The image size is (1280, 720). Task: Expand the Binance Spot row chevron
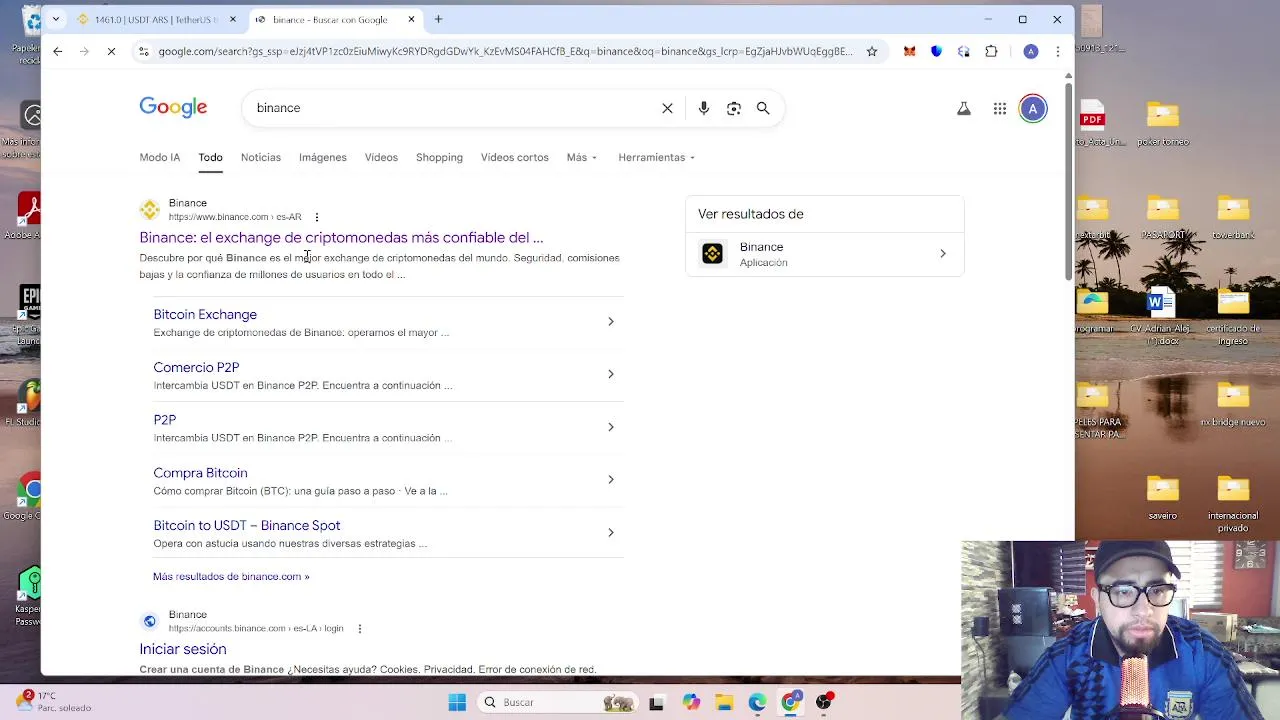tap(610, 532)
